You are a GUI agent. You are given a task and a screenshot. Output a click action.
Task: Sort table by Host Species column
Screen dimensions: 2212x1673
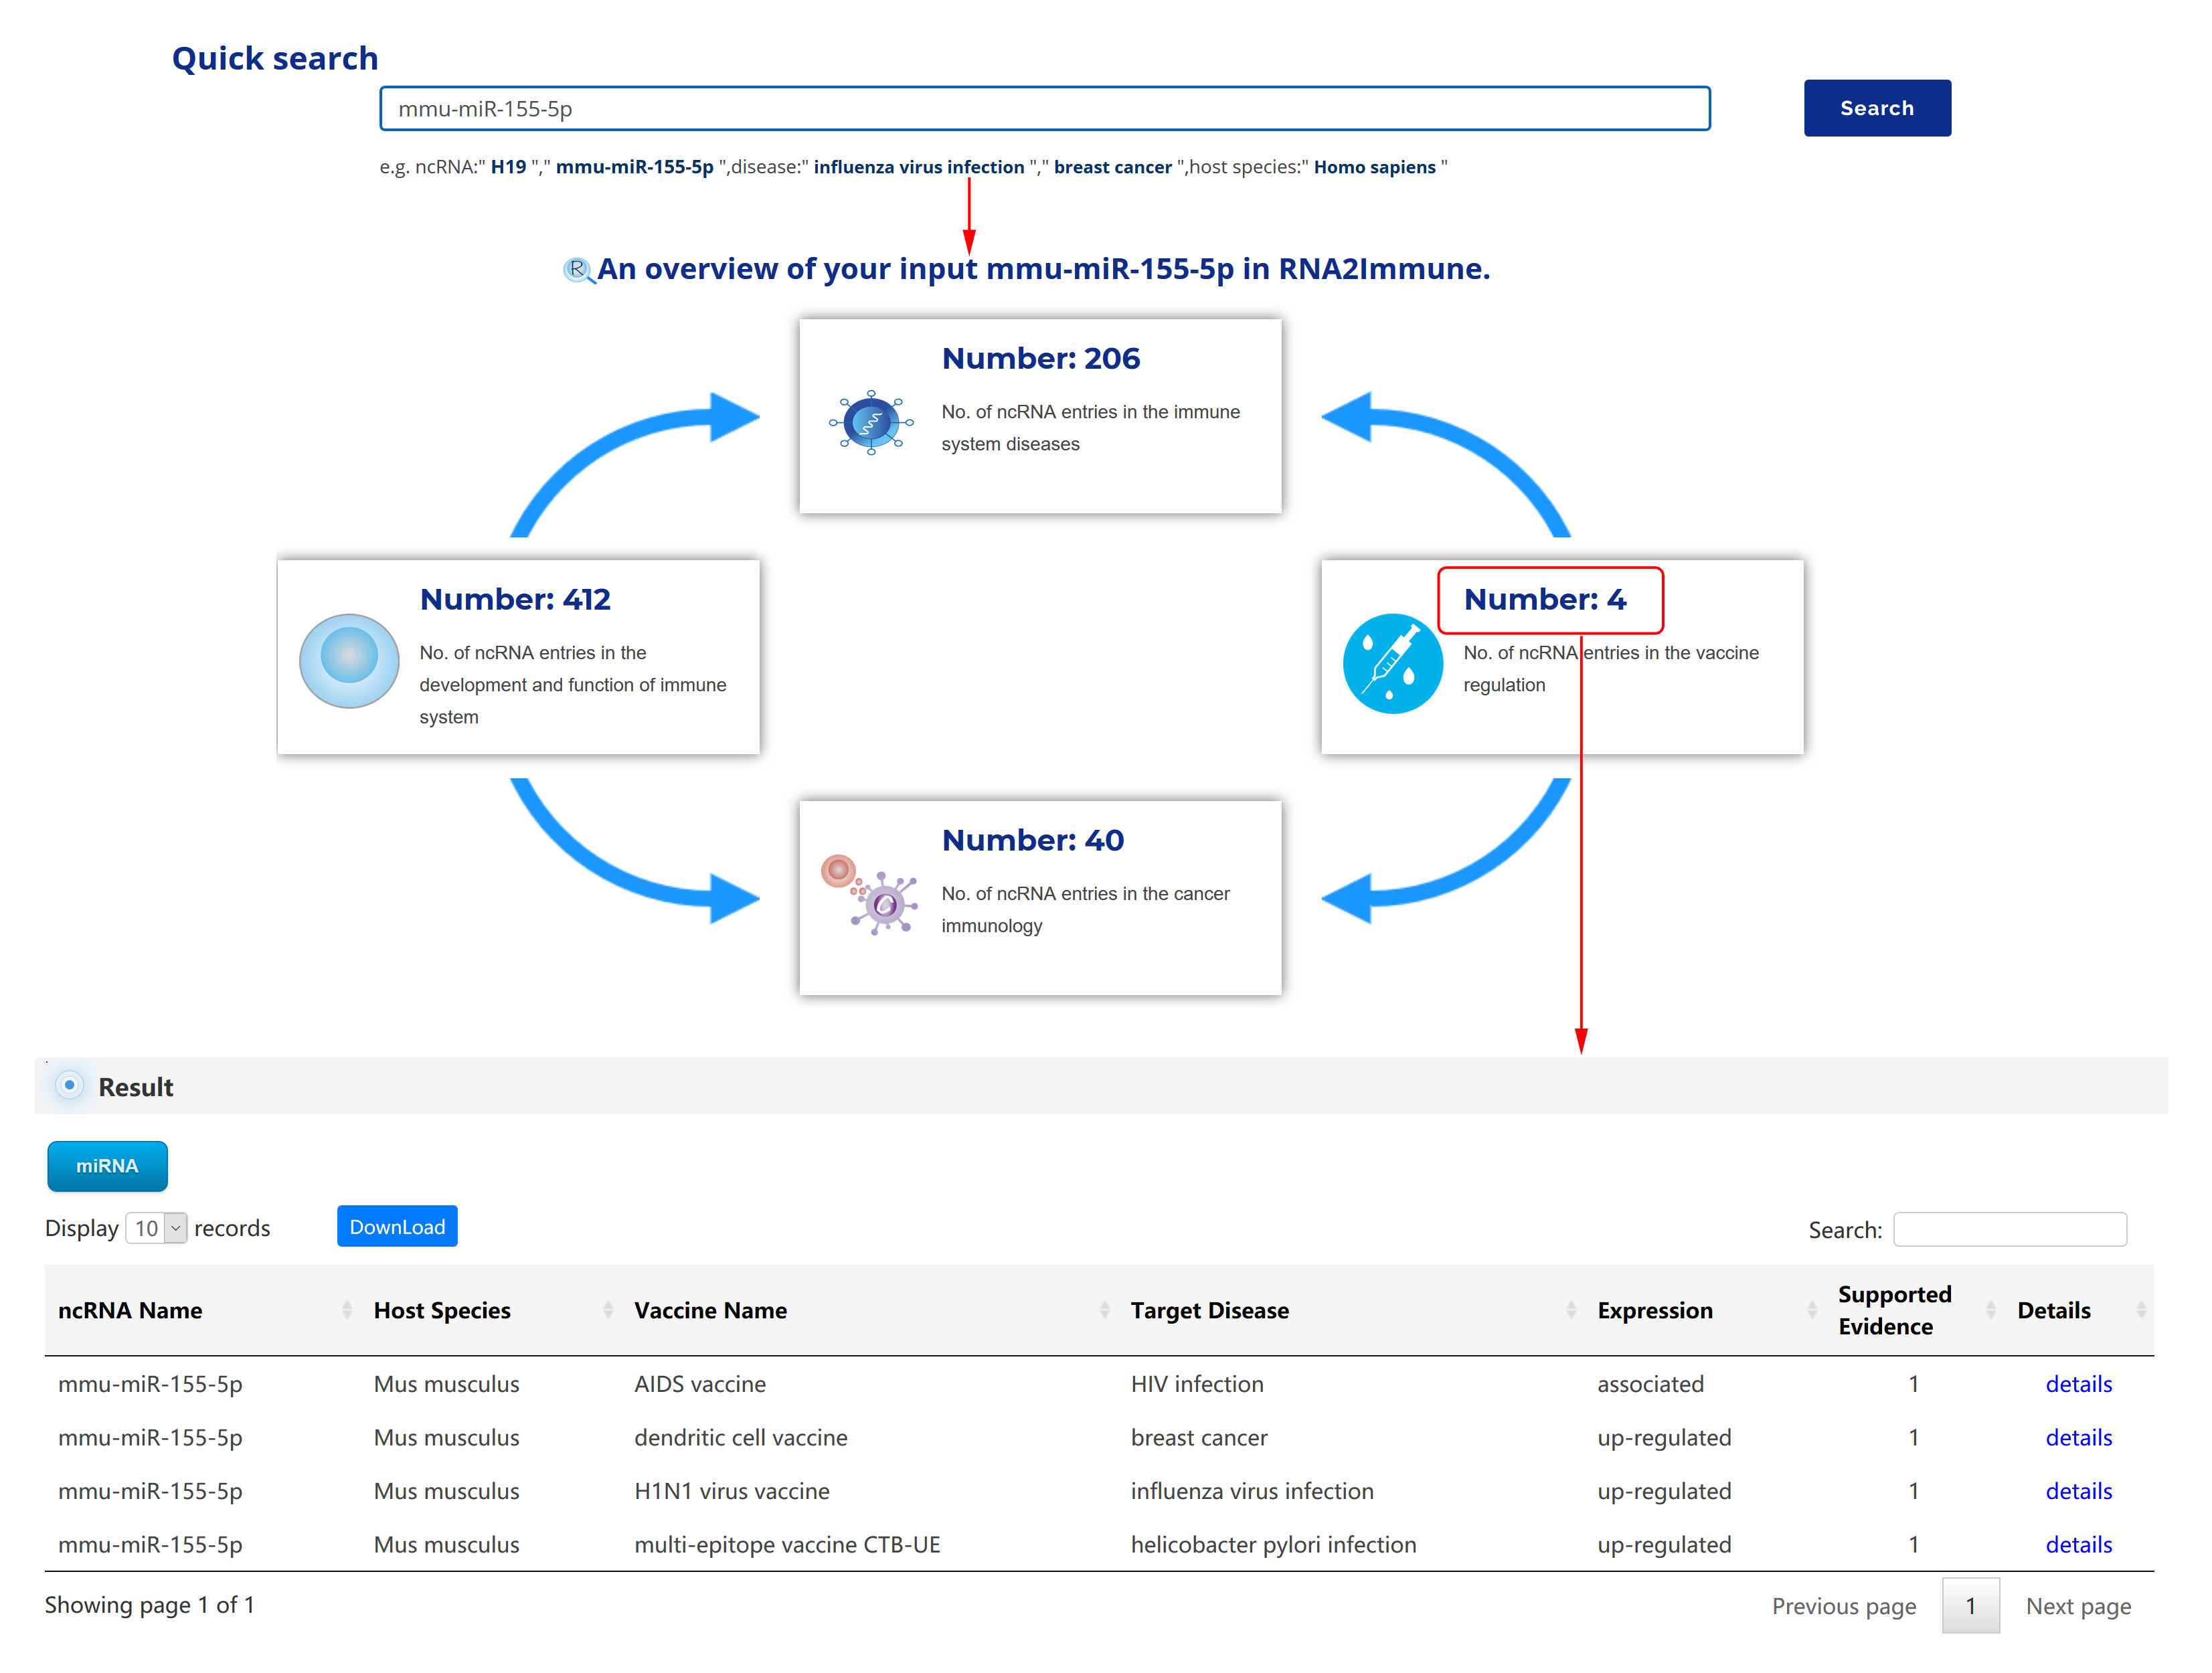pos(442,1310)
